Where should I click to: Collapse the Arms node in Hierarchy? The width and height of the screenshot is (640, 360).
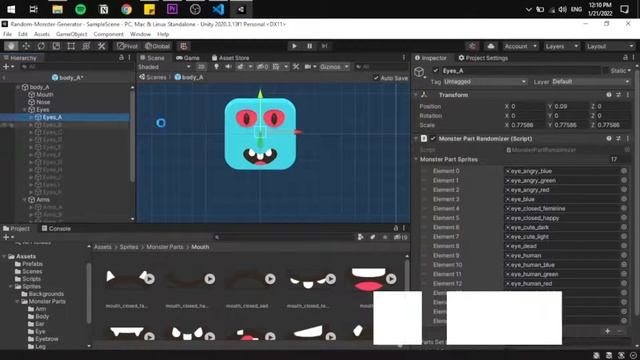tap(24, 200)
